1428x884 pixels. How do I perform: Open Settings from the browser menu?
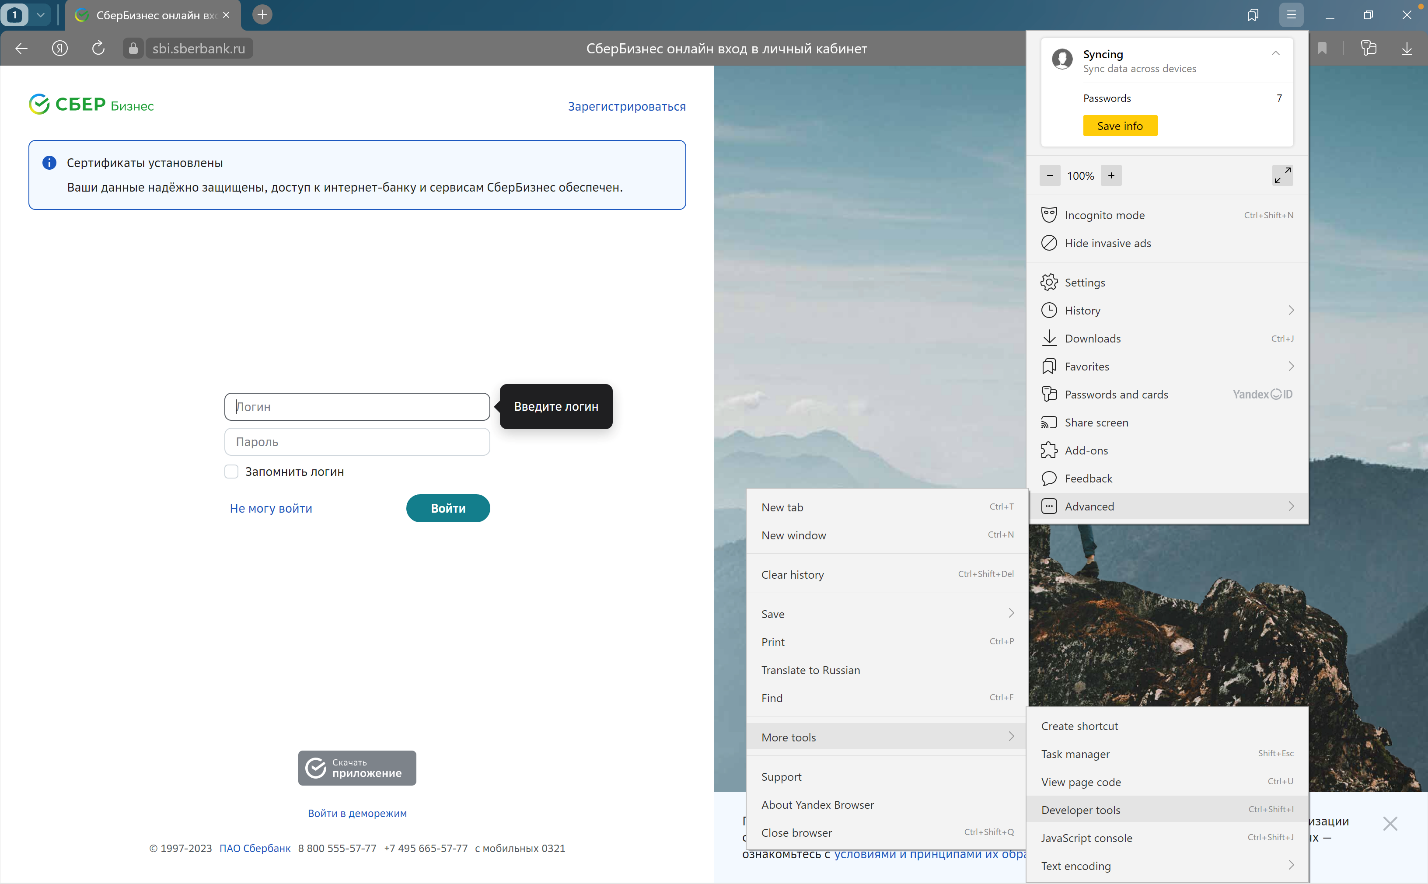coord(1167,283)
